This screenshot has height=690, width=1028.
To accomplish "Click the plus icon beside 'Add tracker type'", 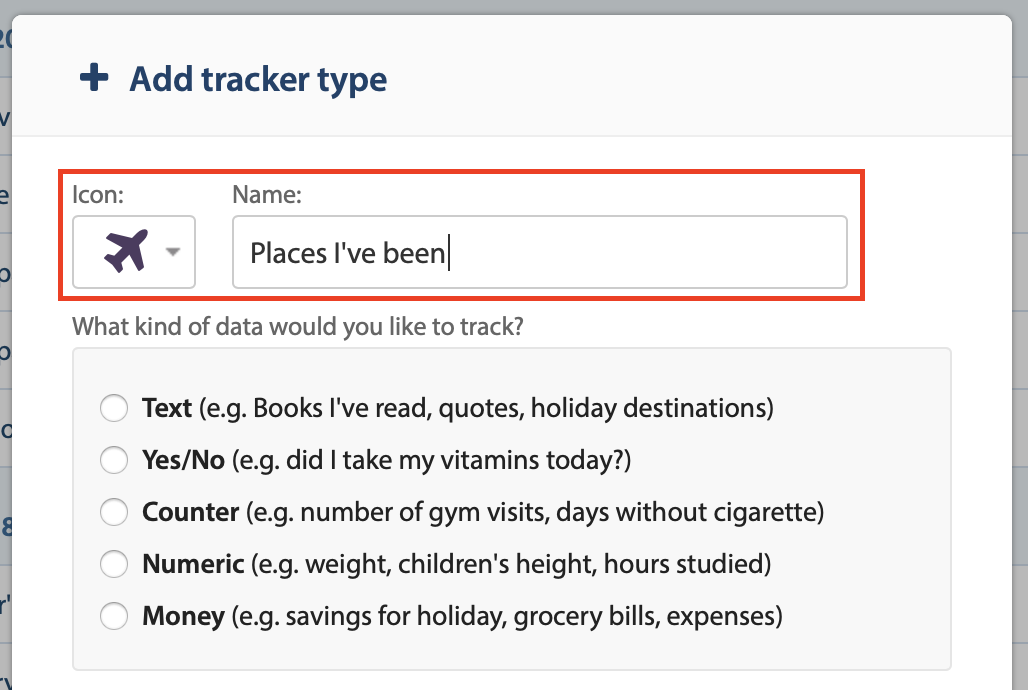I will tap(93, 78).
